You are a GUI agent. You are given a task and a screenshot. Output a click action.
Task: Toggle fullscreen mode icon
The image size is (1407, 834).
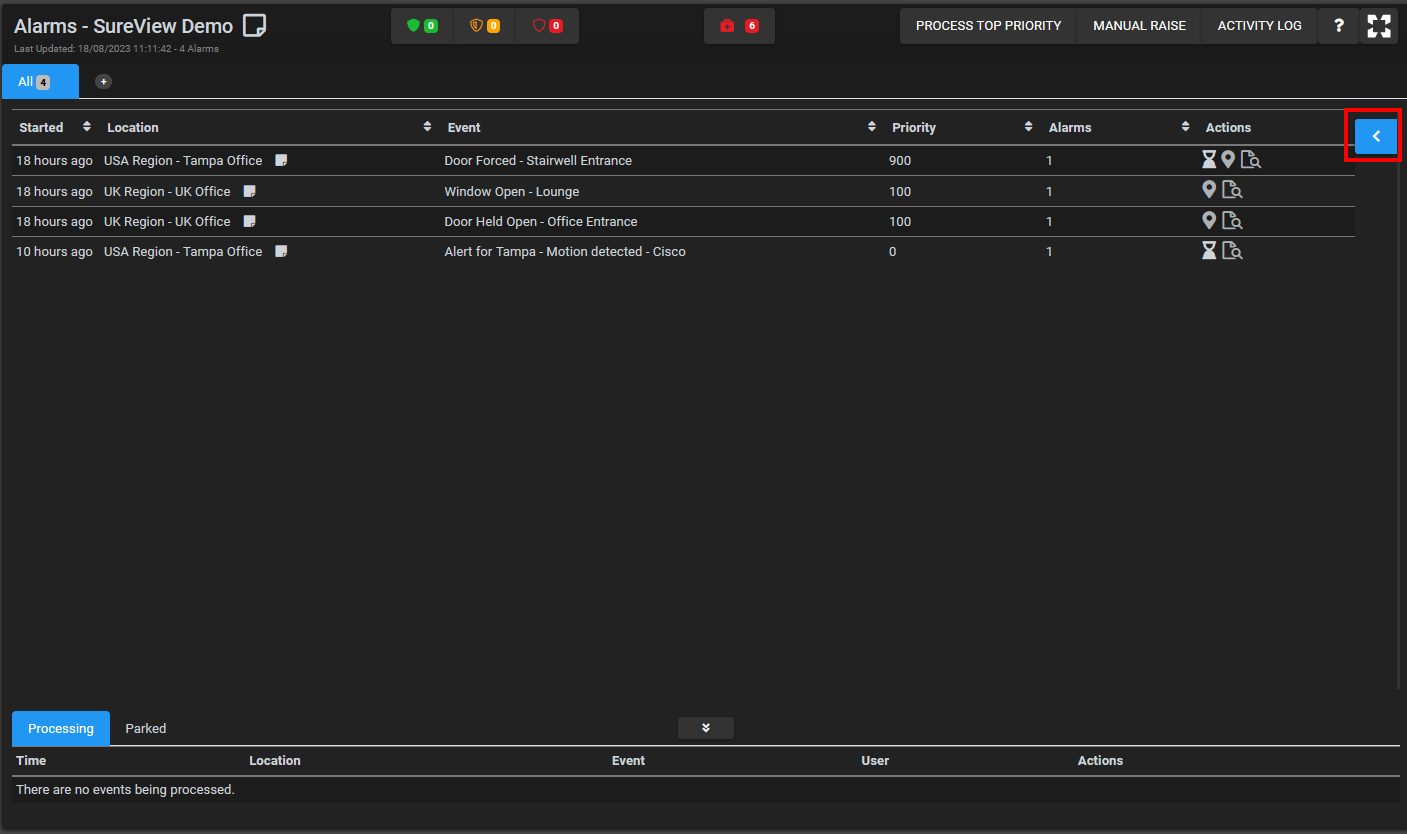[1379, 26]
